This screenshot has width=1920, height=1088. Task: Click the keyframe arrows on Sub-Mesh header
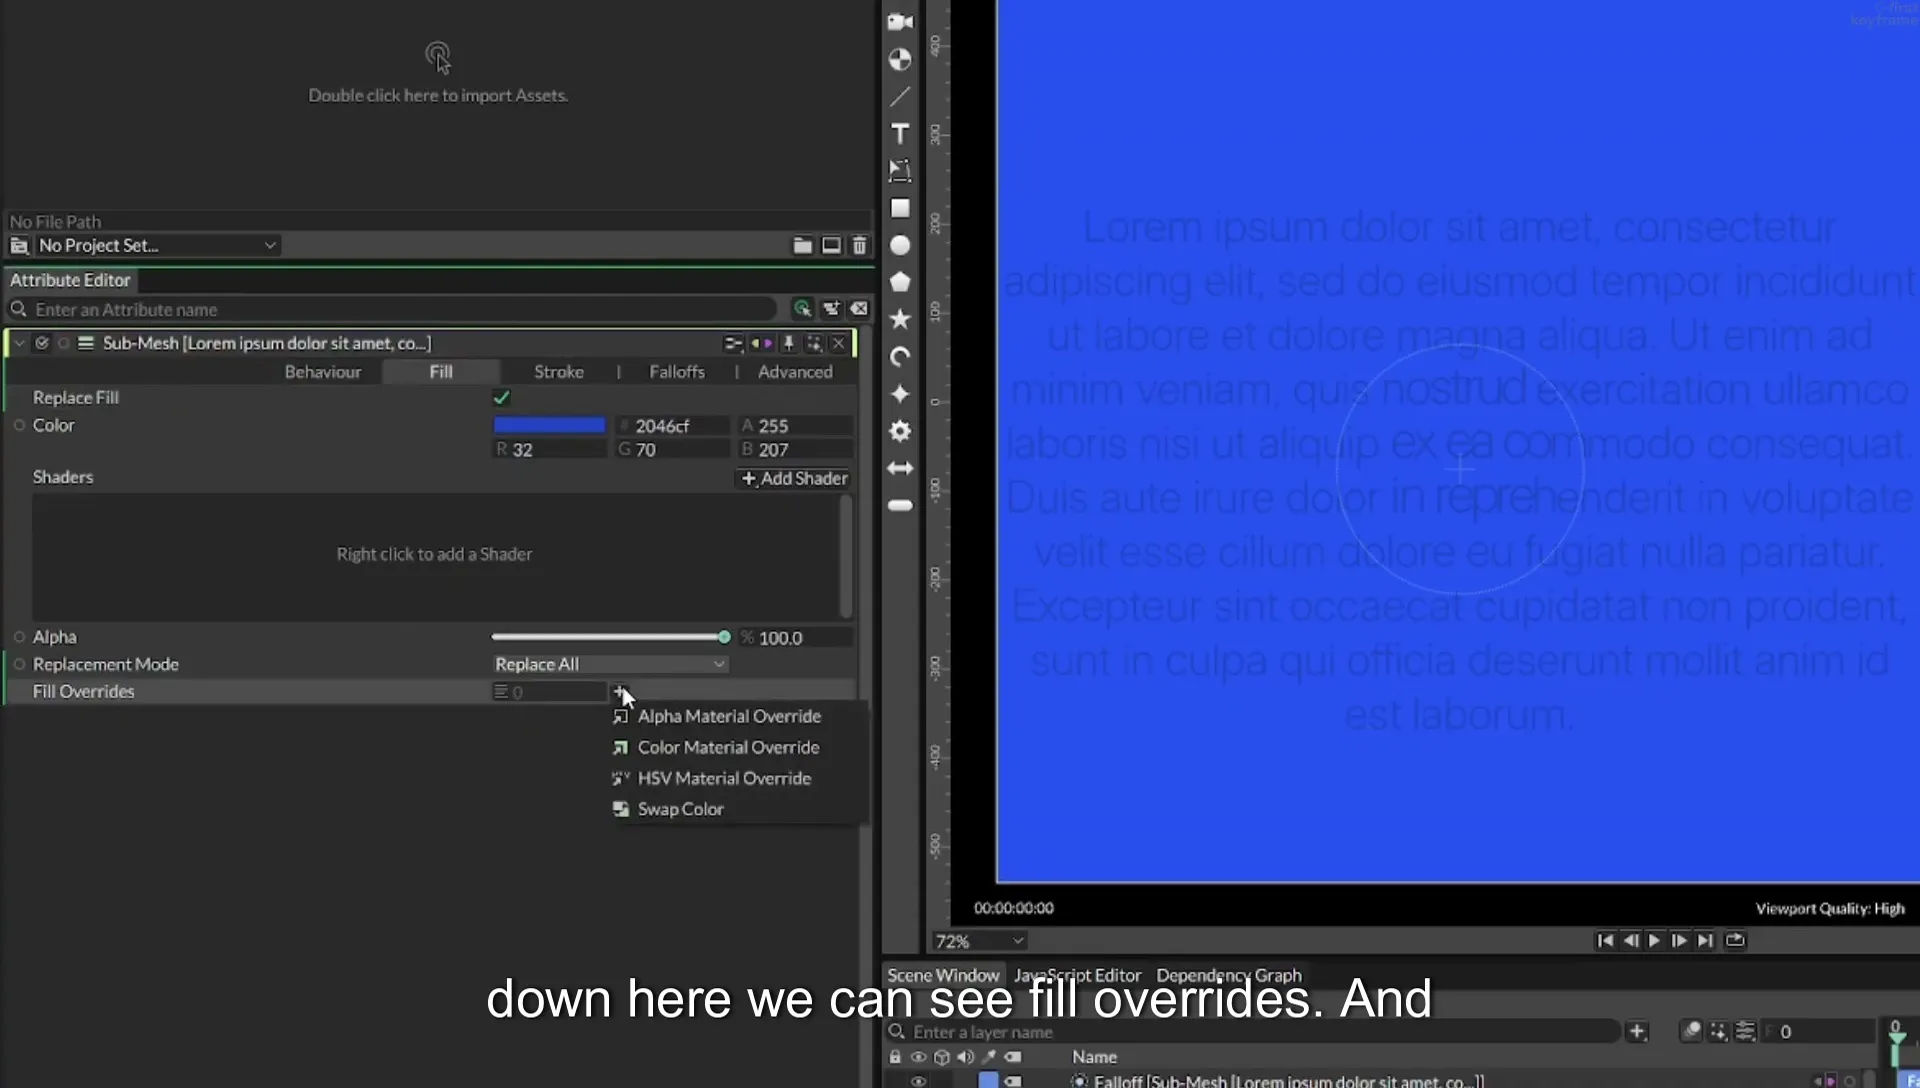761,343
